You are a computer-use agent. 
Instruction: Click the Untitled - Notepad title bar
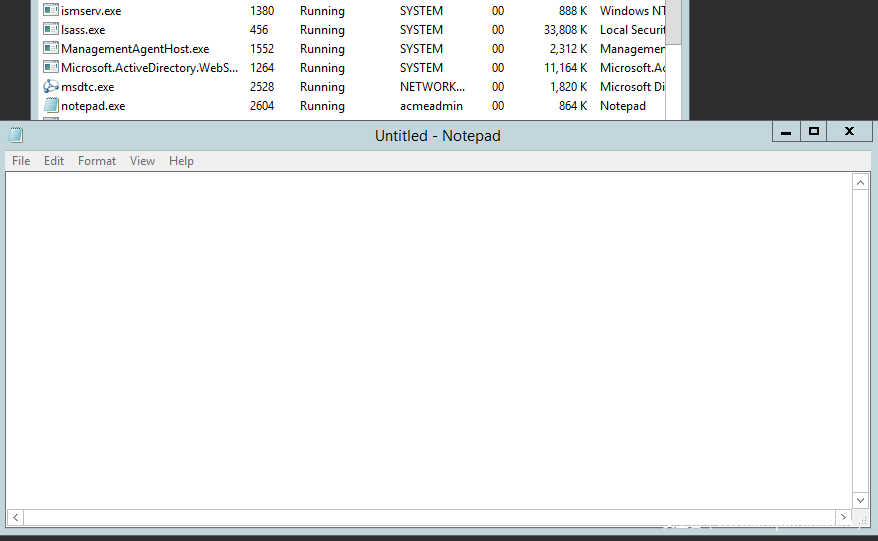tap(437, 136)
